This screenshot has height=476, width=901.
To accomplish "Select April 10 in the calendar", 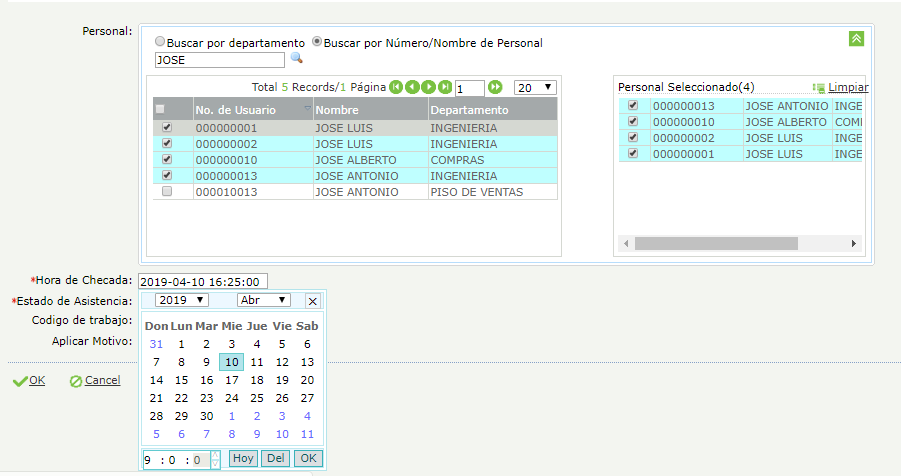I will point(232,362).
